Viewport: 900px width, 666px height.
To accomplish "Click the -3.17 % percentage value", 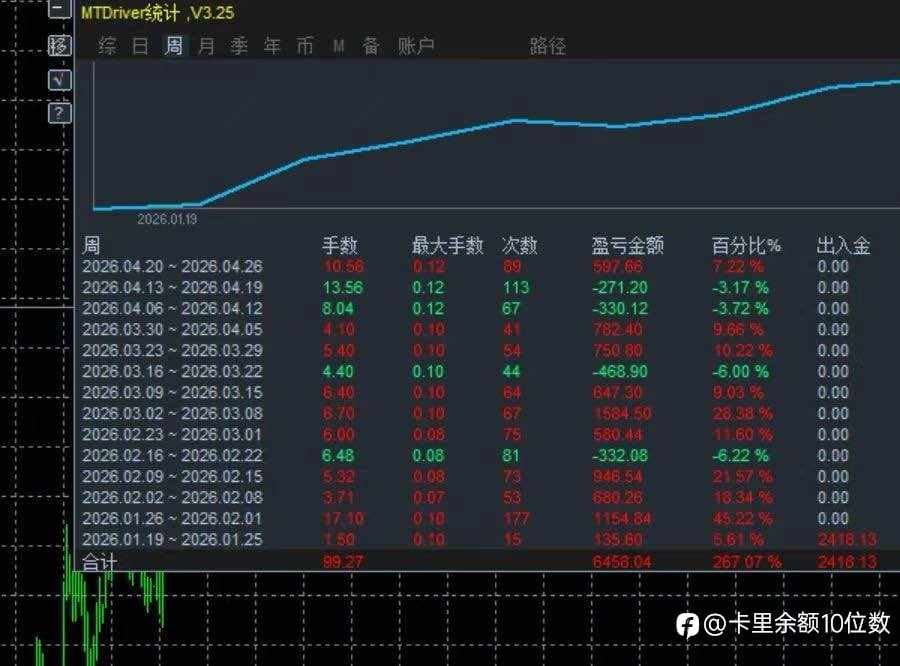I will point(740,287).
